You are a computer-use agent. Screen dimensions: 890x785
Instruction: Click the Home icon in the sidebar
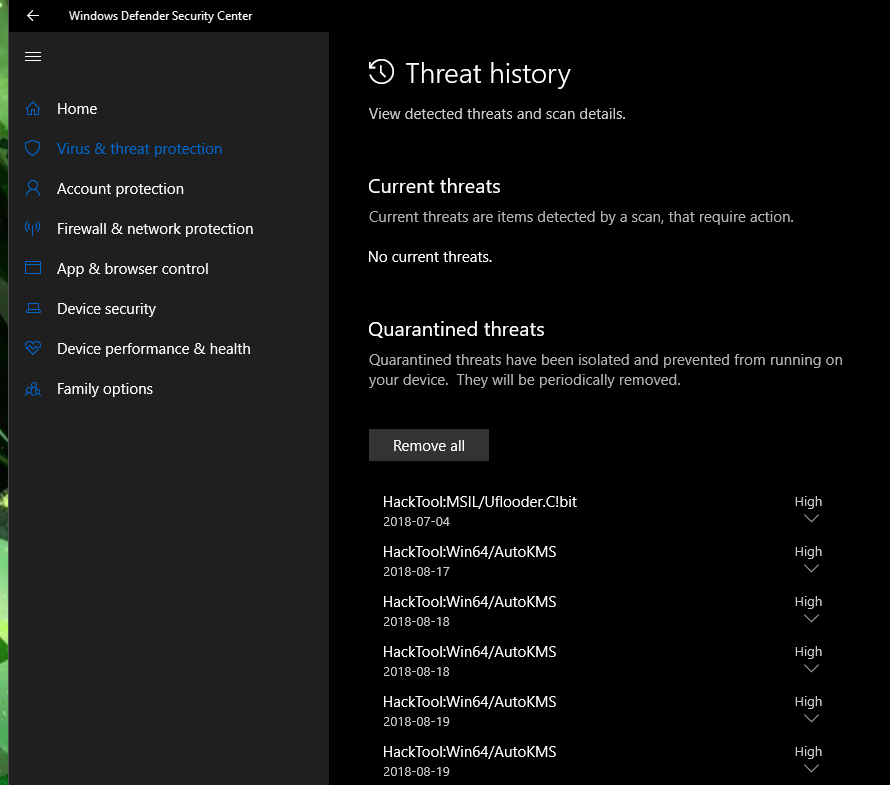tap(34, 108)
